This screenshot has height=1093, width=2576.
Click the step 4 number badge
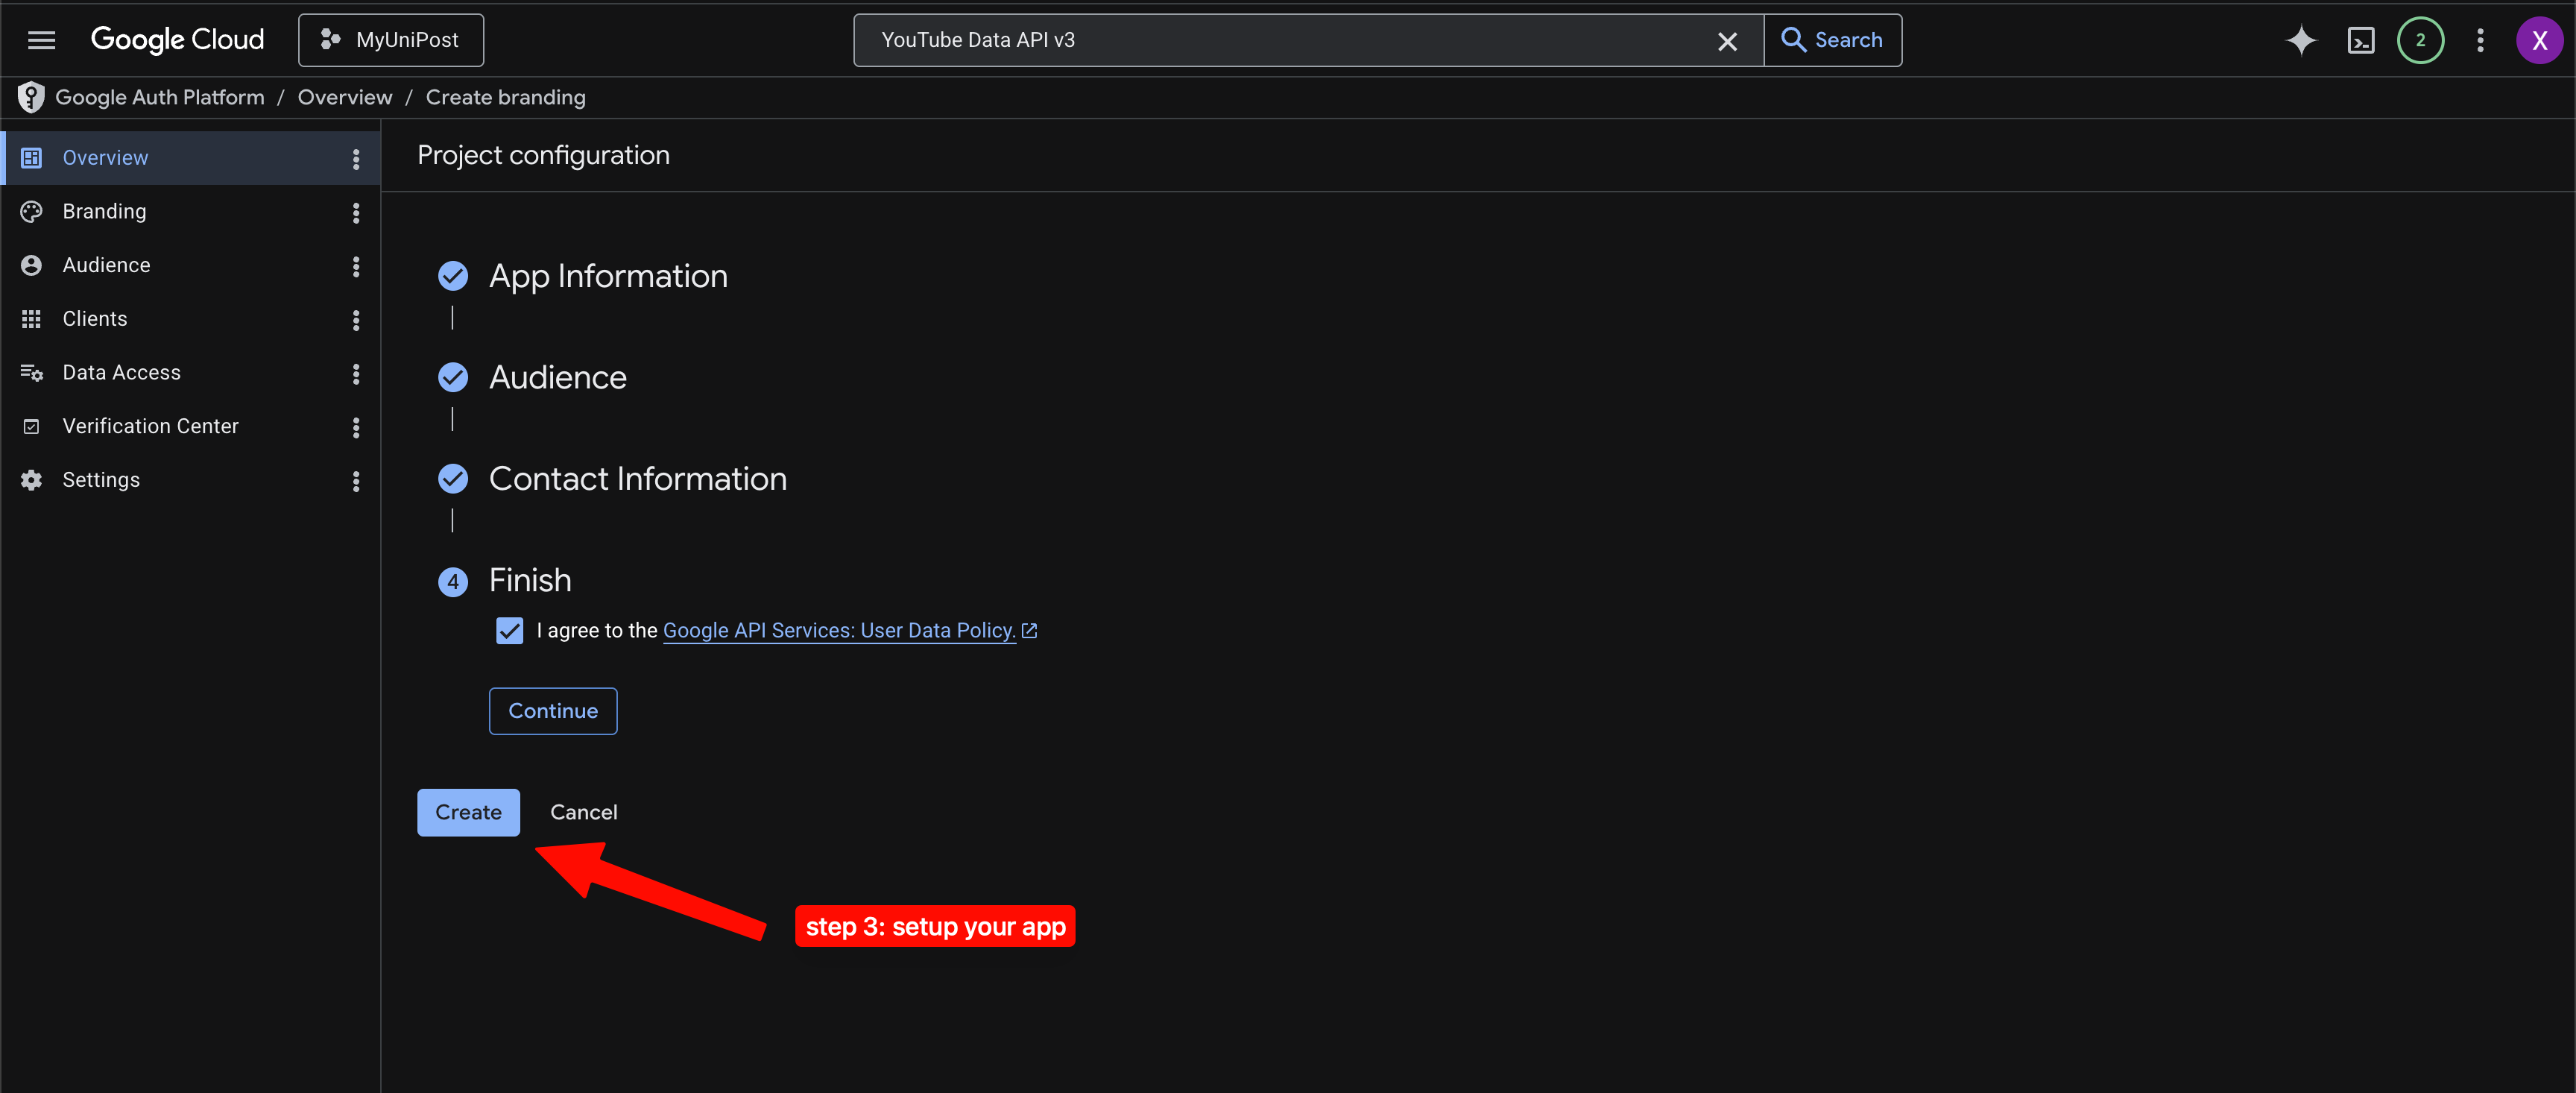point(453,582)
